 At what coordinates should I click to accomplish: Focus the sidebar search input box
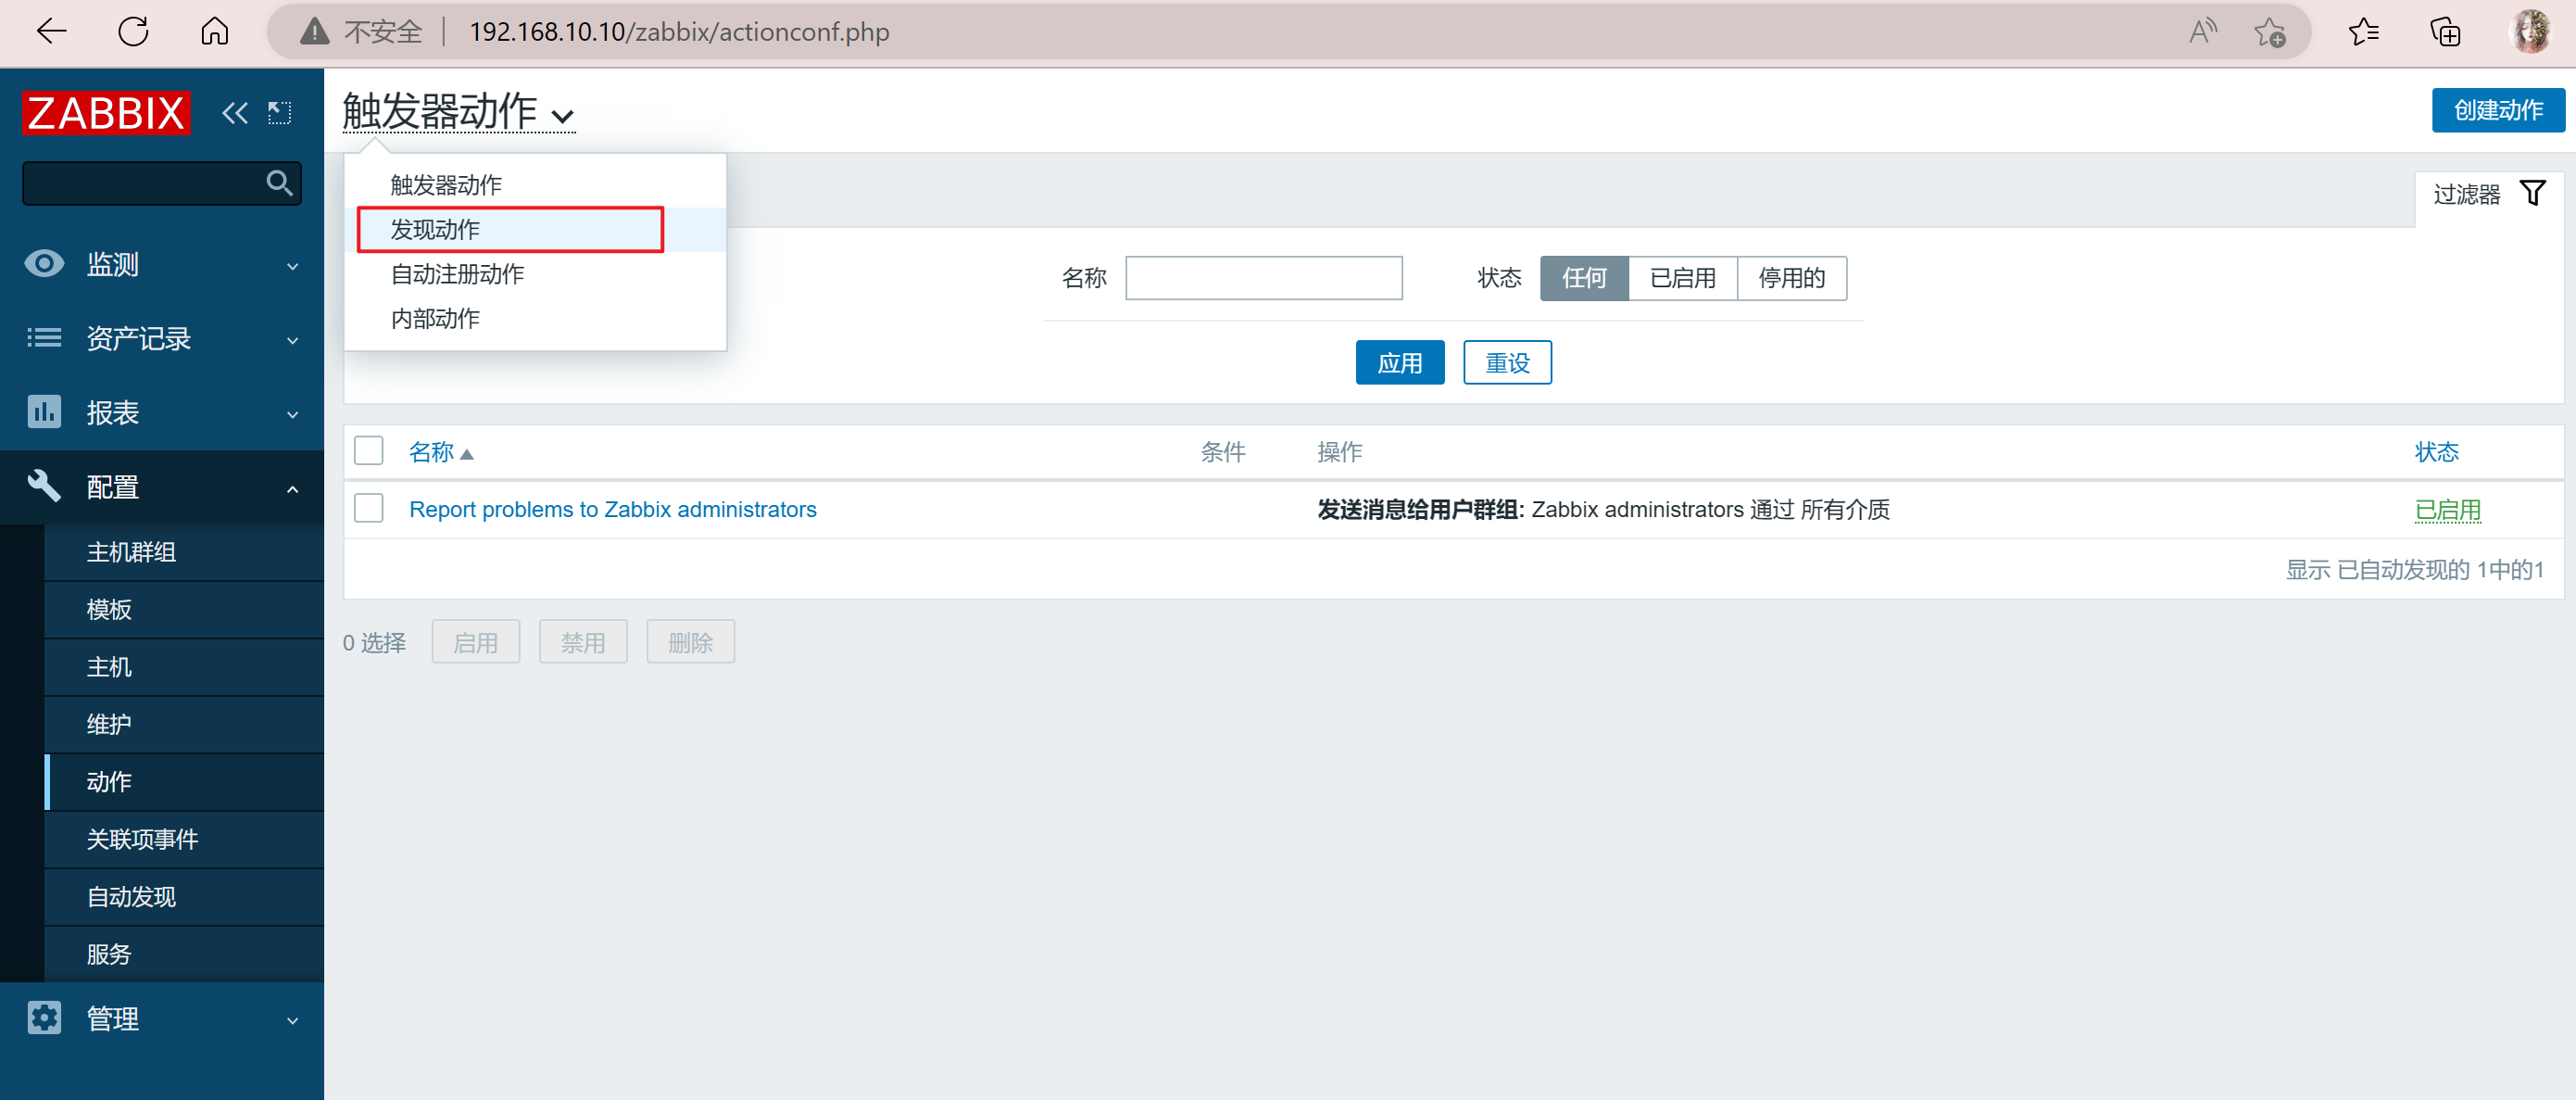(x=162, y=183)
